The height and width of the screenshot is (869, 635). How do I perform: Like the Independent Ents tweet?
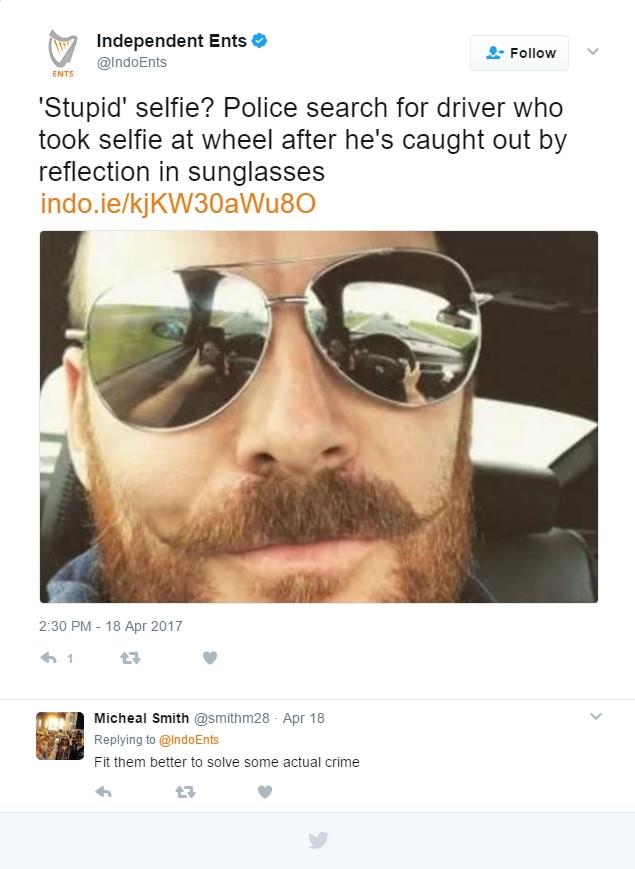[x=210, y=658]
